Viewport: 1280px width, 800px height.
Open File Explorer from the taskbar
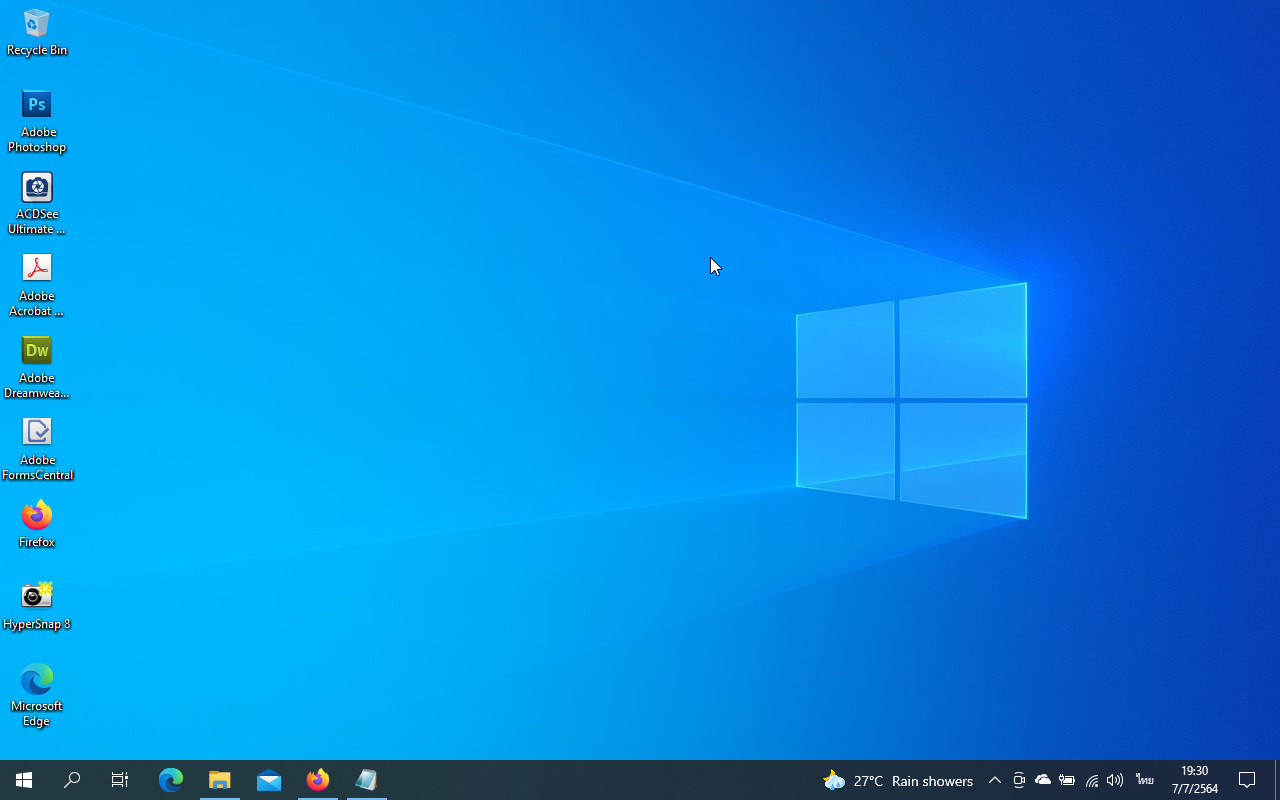pyautogui.click(x=220, y=780)
